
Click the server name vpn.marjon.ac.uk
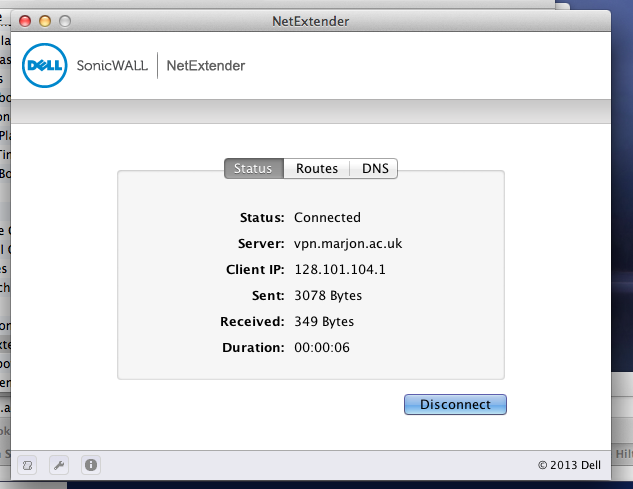tap(348, 243)
